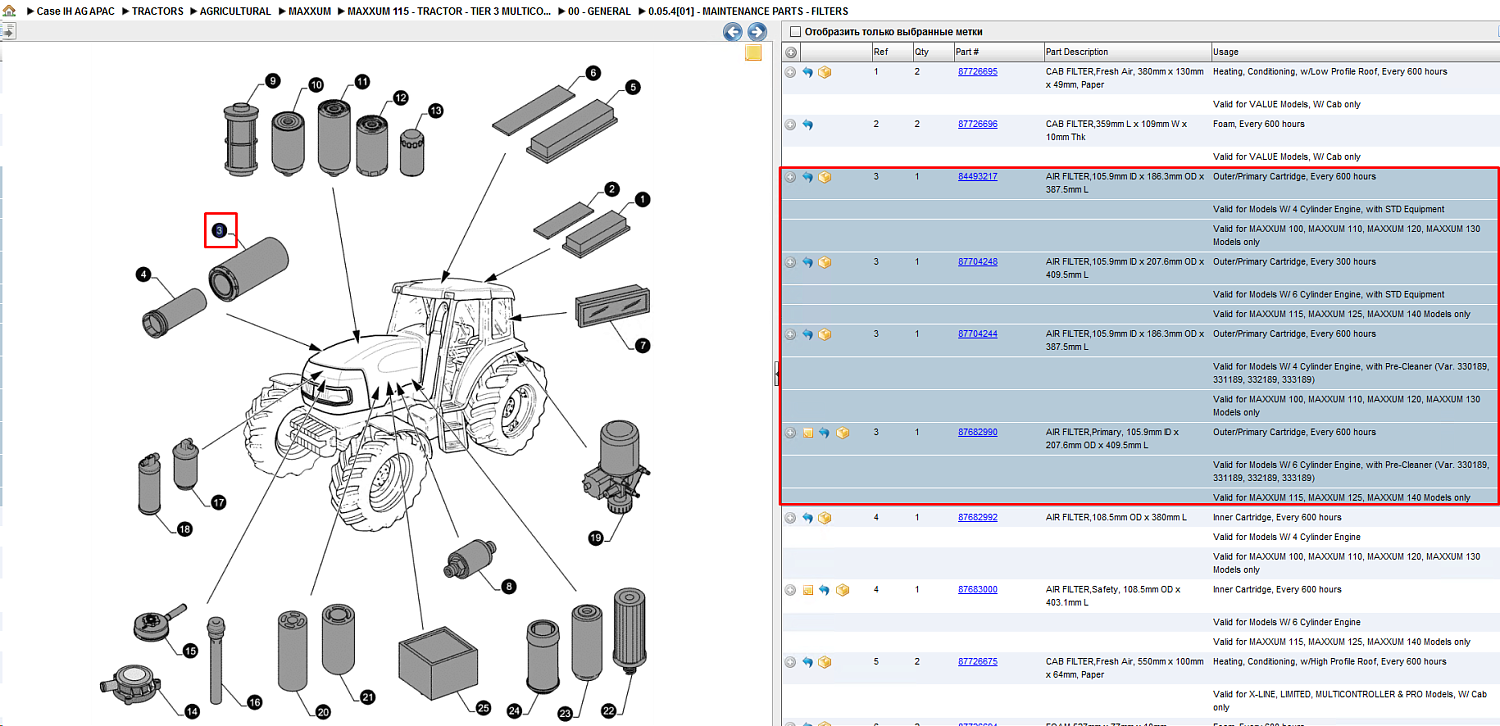Open the MAXXUM 115 - TRACTOR breadcrumb
This screenshot has width=1500, height=726.
(449, 11)
